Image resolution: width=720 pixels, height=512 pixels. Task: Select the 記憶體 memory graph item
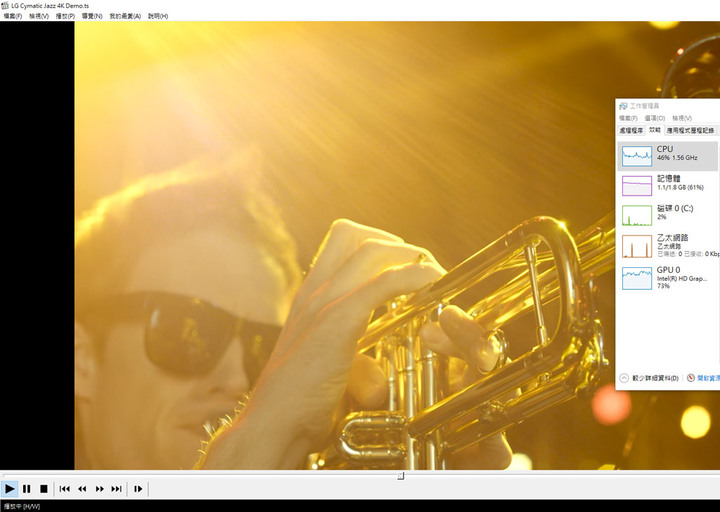pyautogui.click(x=667, y=184)
